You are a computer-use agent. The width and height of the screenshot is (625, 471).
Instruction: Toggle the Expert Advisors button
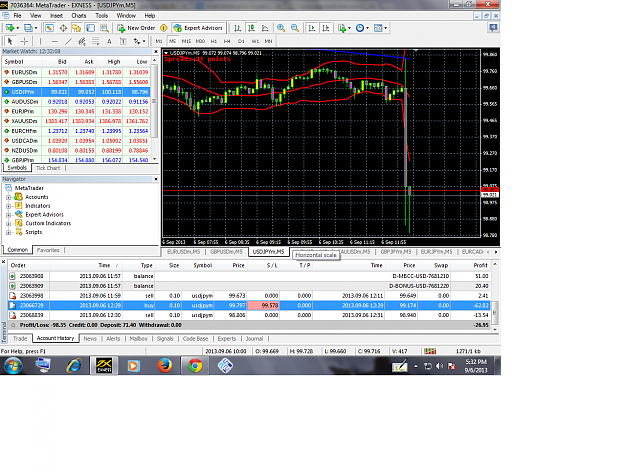(198, 28)
